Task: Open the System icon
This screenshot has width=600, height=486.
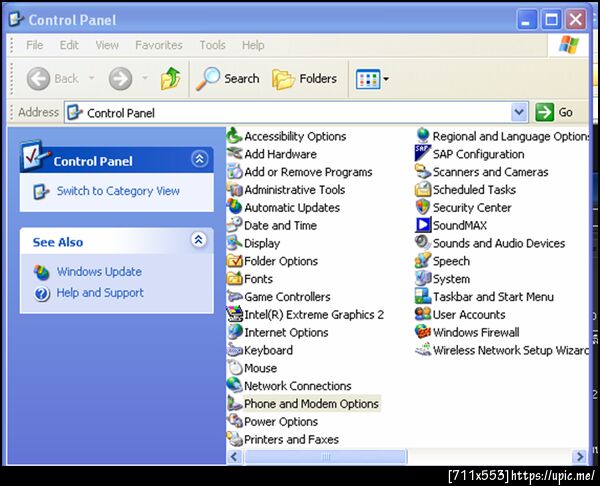Action: (423, 279)
